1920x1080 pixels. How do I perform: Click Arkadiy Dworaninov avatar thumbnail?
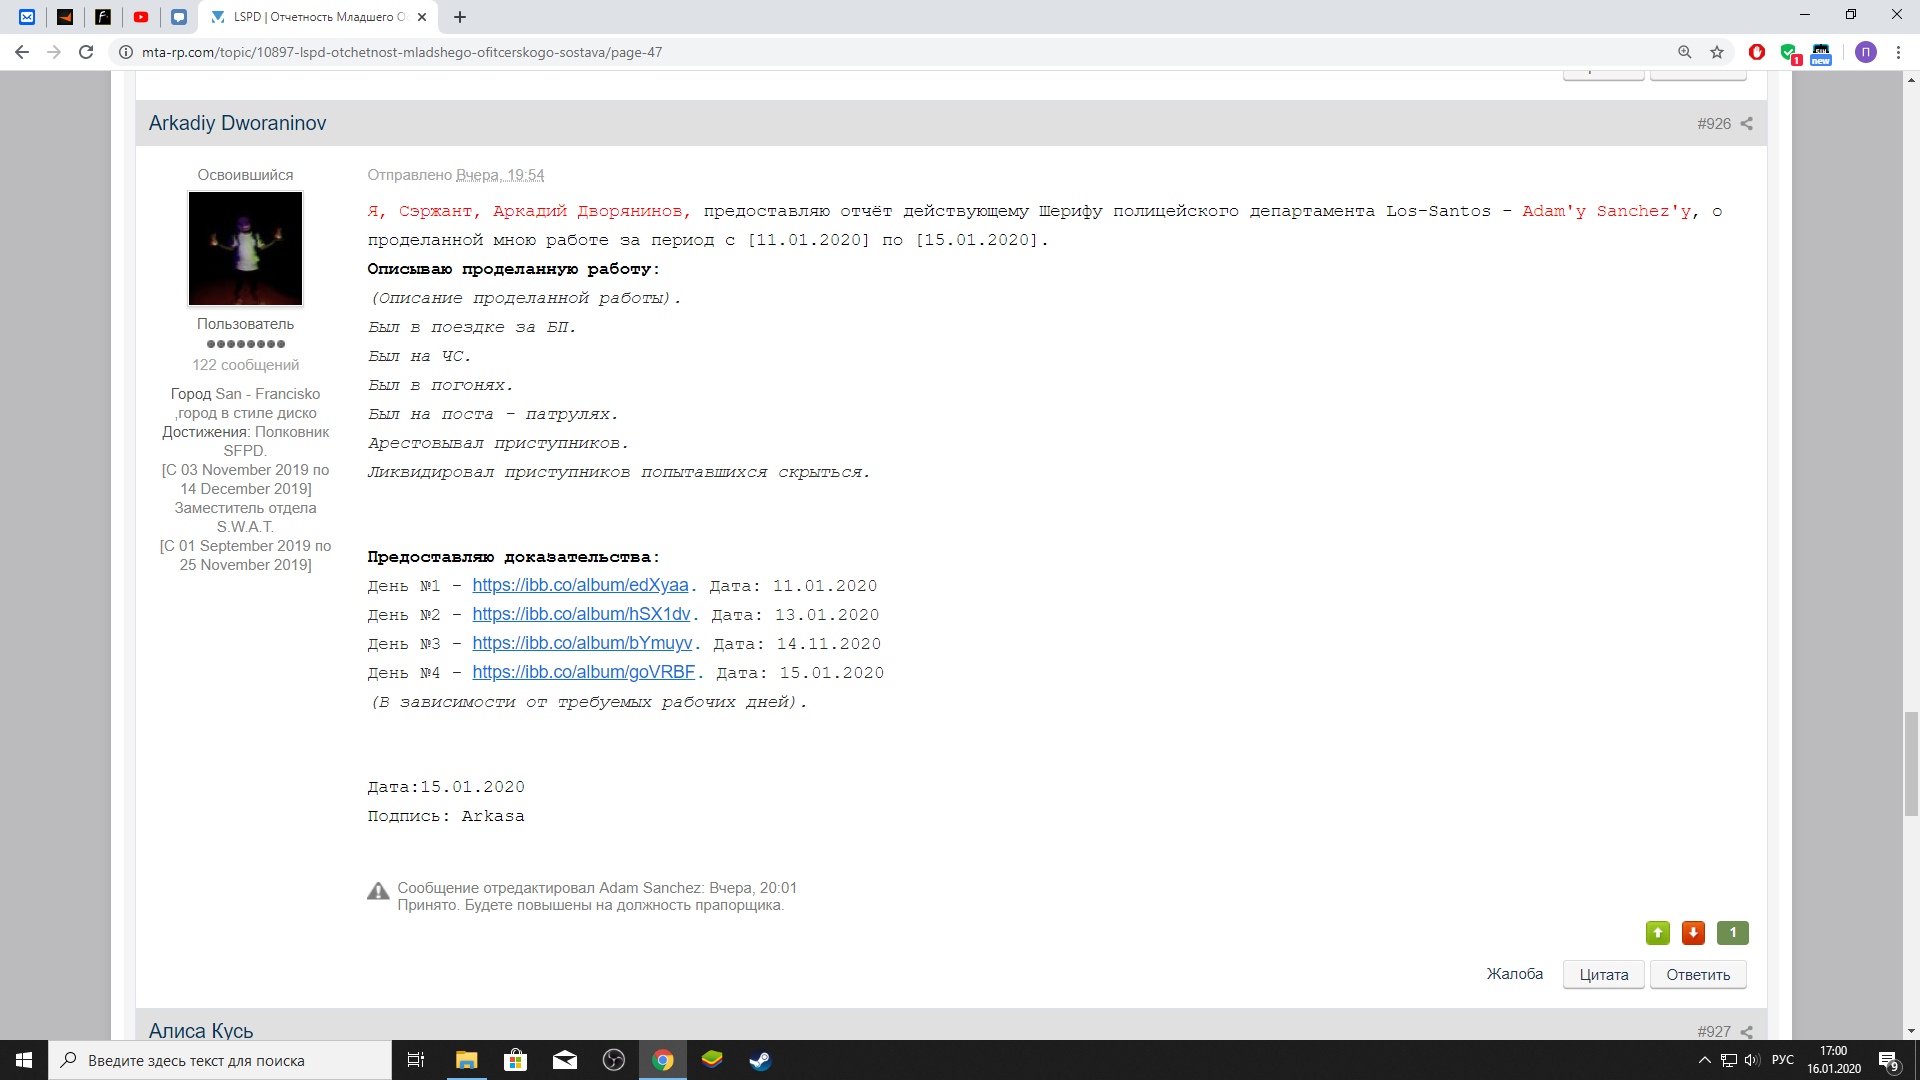pyautogui.click(x=245, y=248)
